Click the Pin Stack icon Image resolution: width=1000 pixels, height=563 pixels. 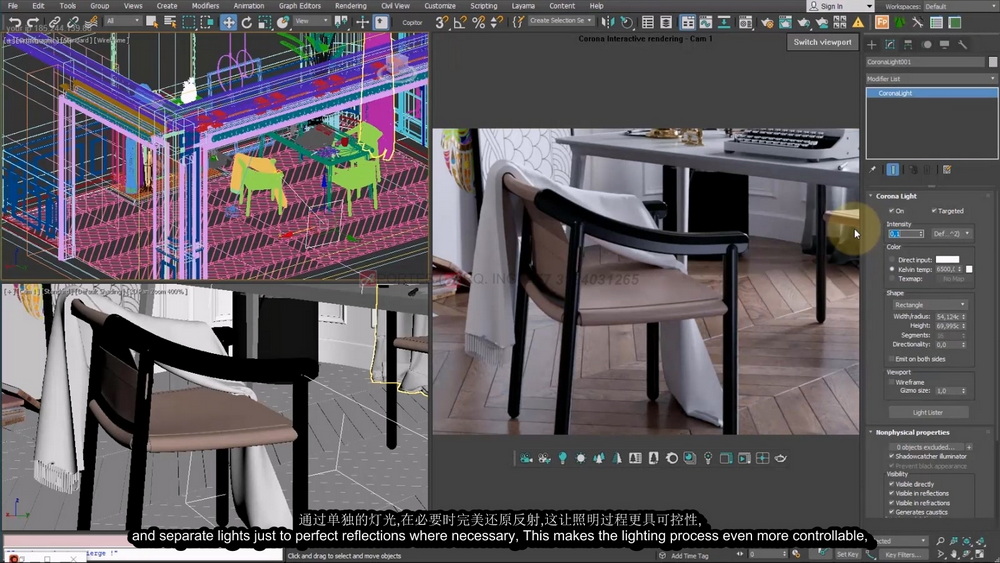click(x=872, y=170)
